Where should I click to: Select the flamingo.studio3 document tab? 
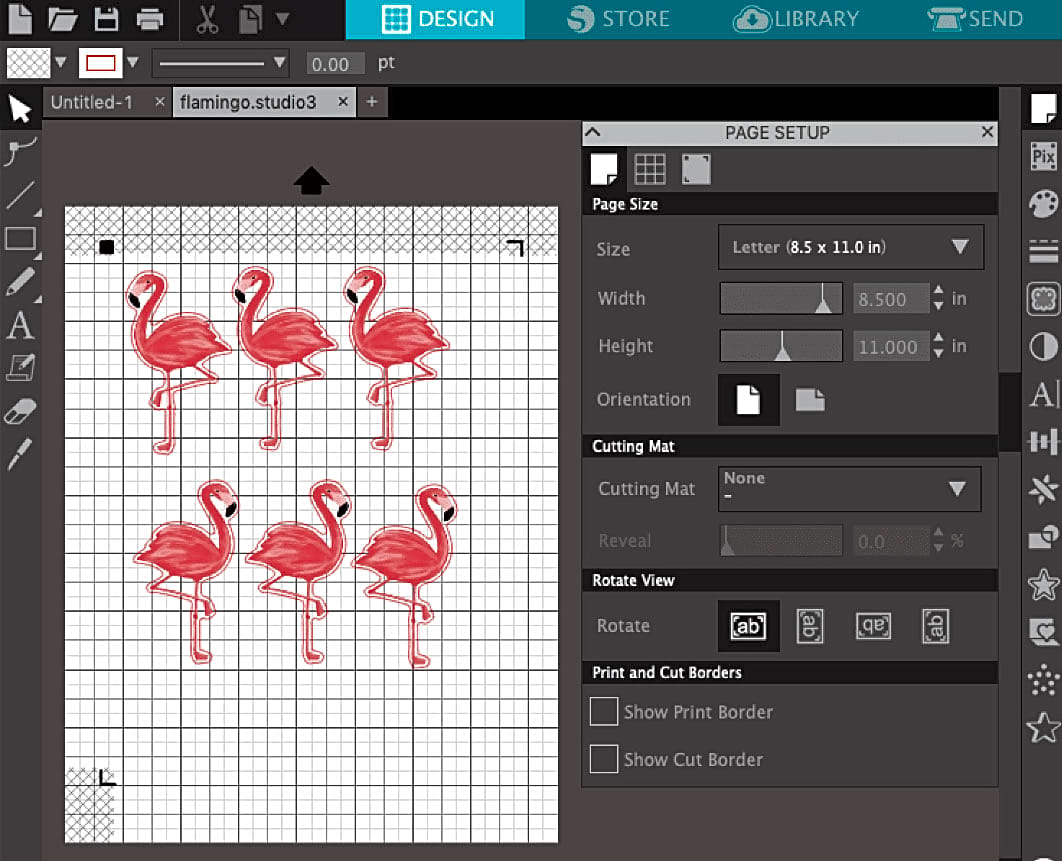(249, 102)
